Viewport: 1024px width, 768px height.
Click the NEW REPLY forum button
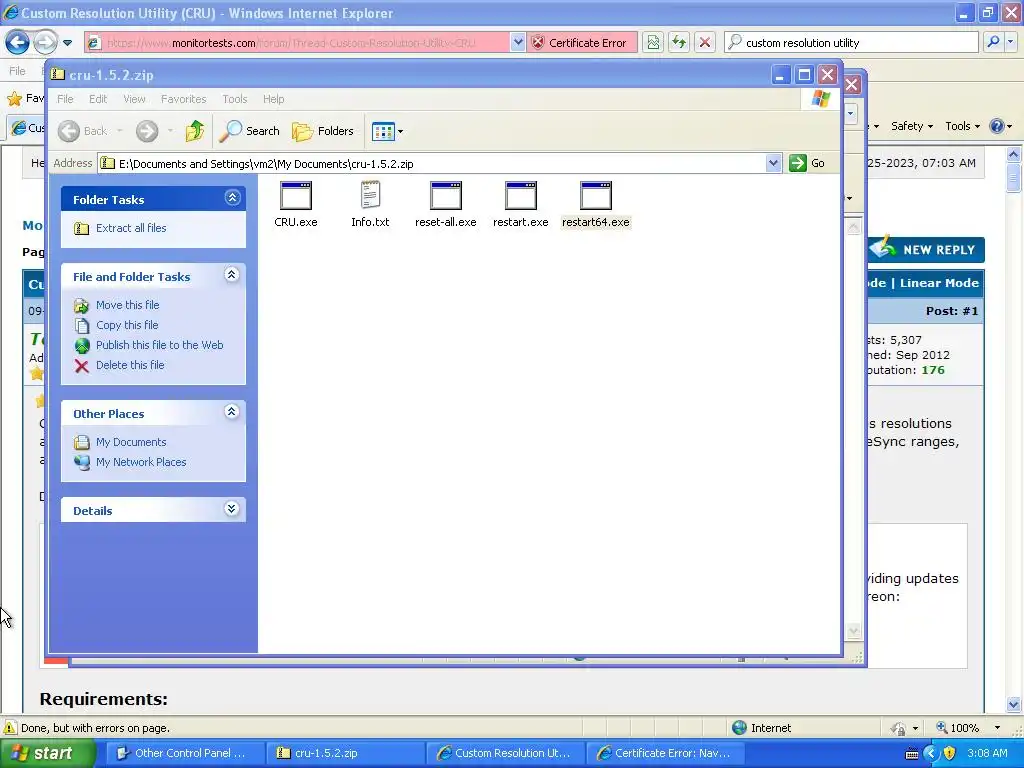[x=926, y=249]
